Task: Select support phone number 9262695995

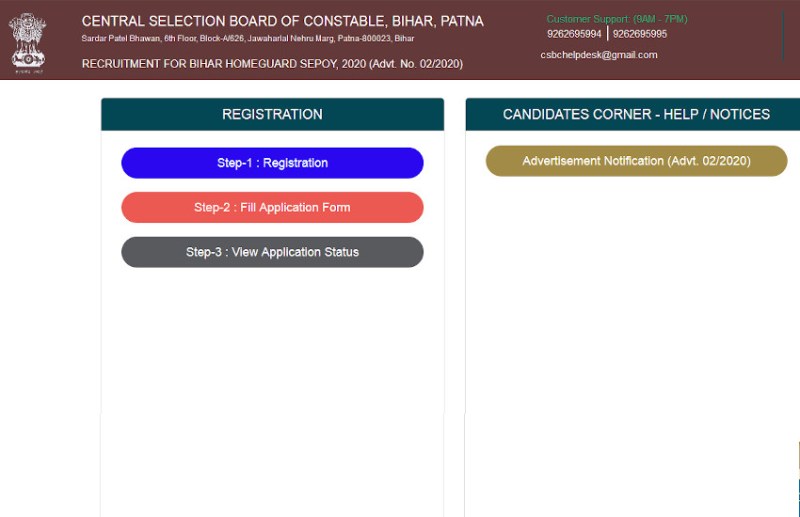Action: [x=640, y=34]
